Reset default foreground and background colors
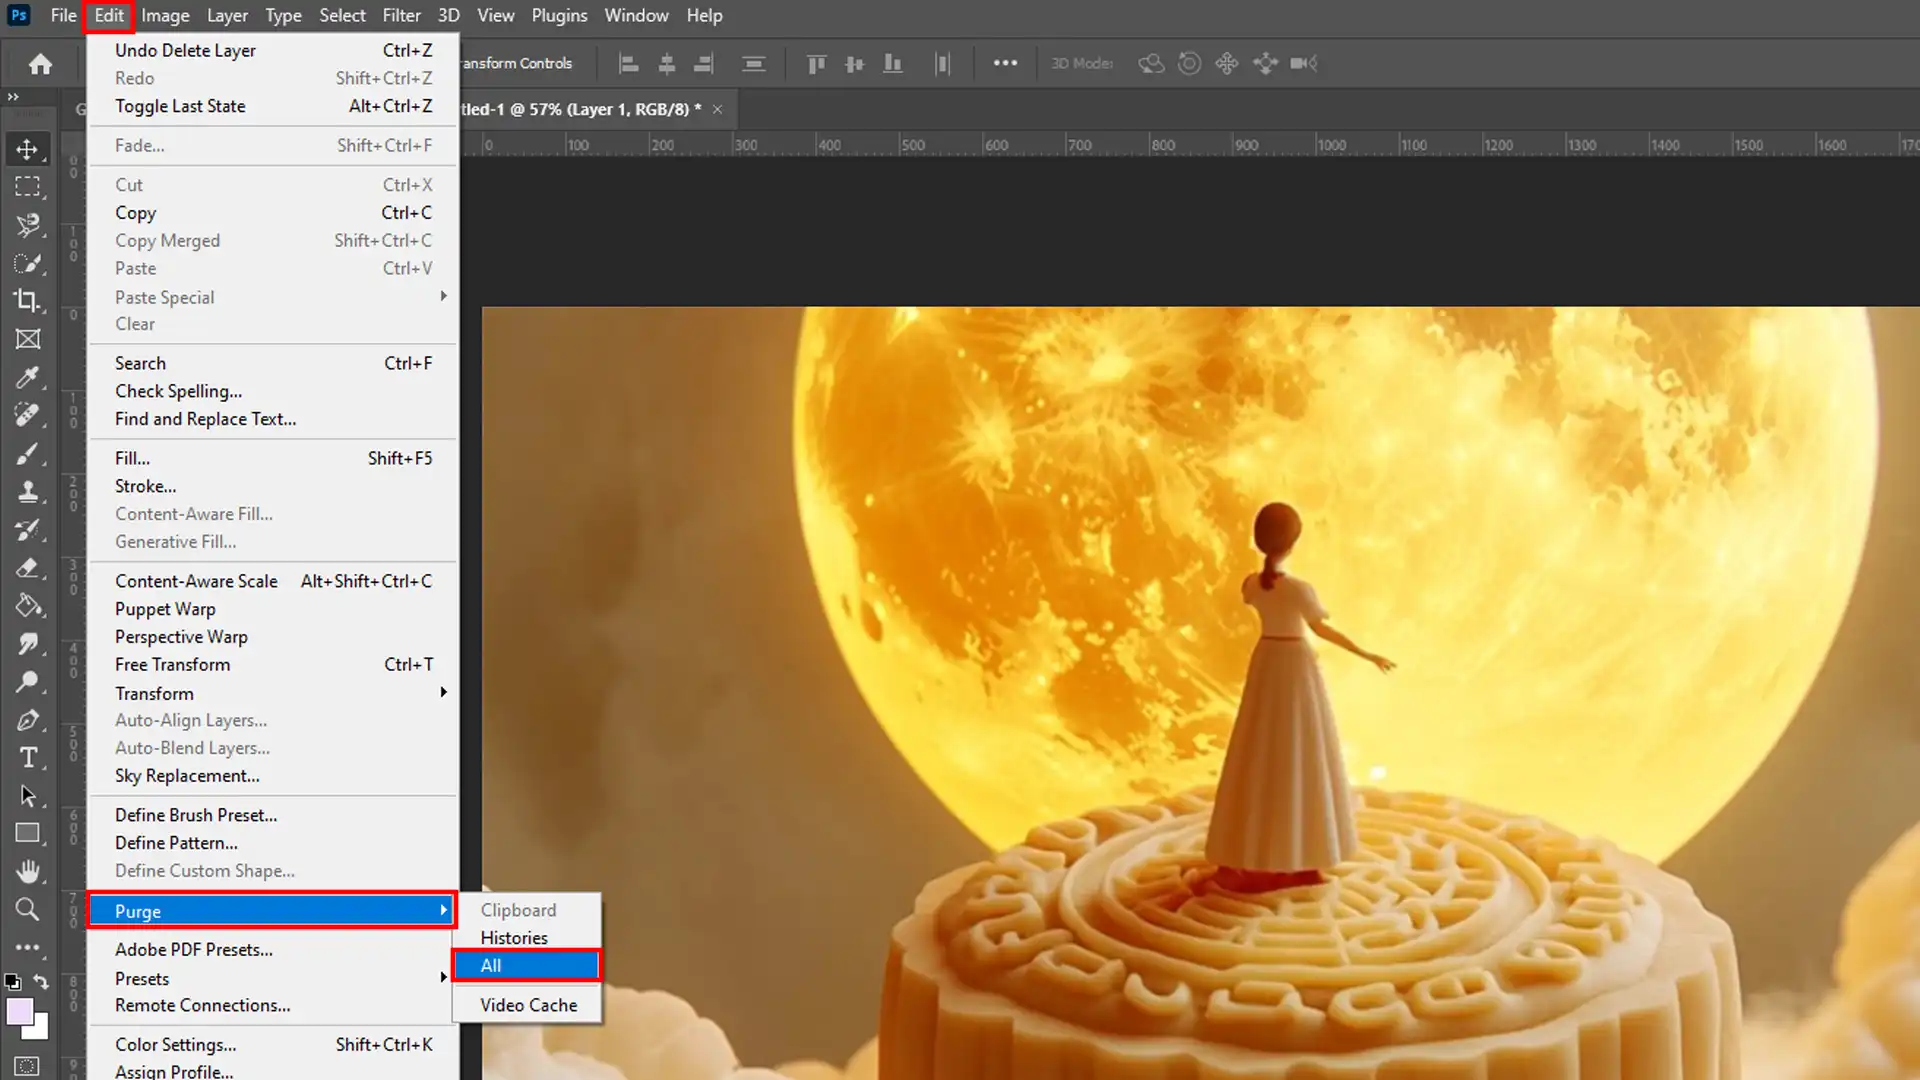Viewport: 1920px width, 1080px height. 12,982
